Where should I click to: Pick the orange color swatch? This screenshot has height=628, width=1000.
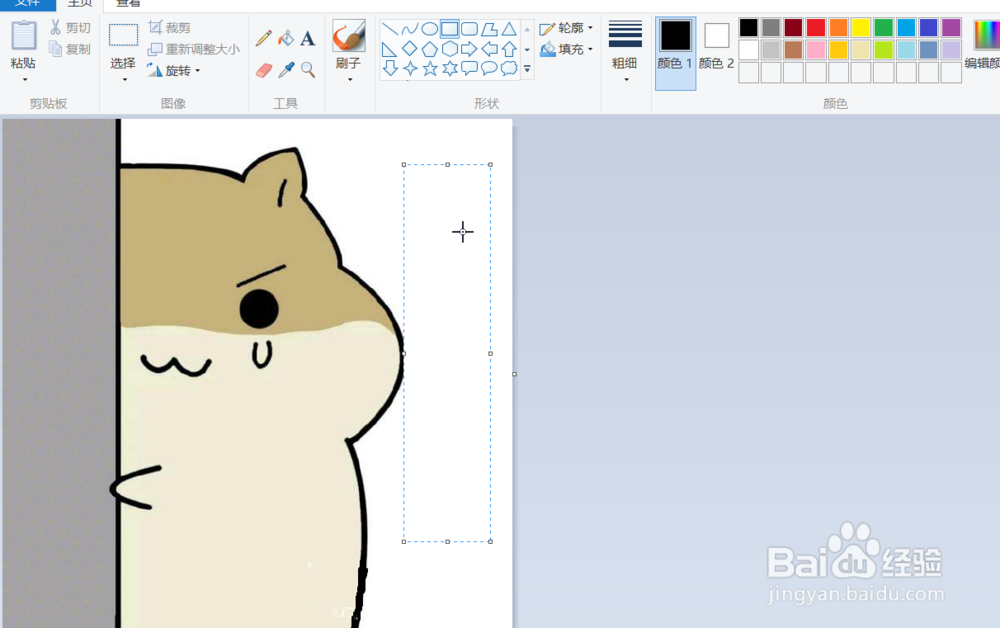coord(839,27)
